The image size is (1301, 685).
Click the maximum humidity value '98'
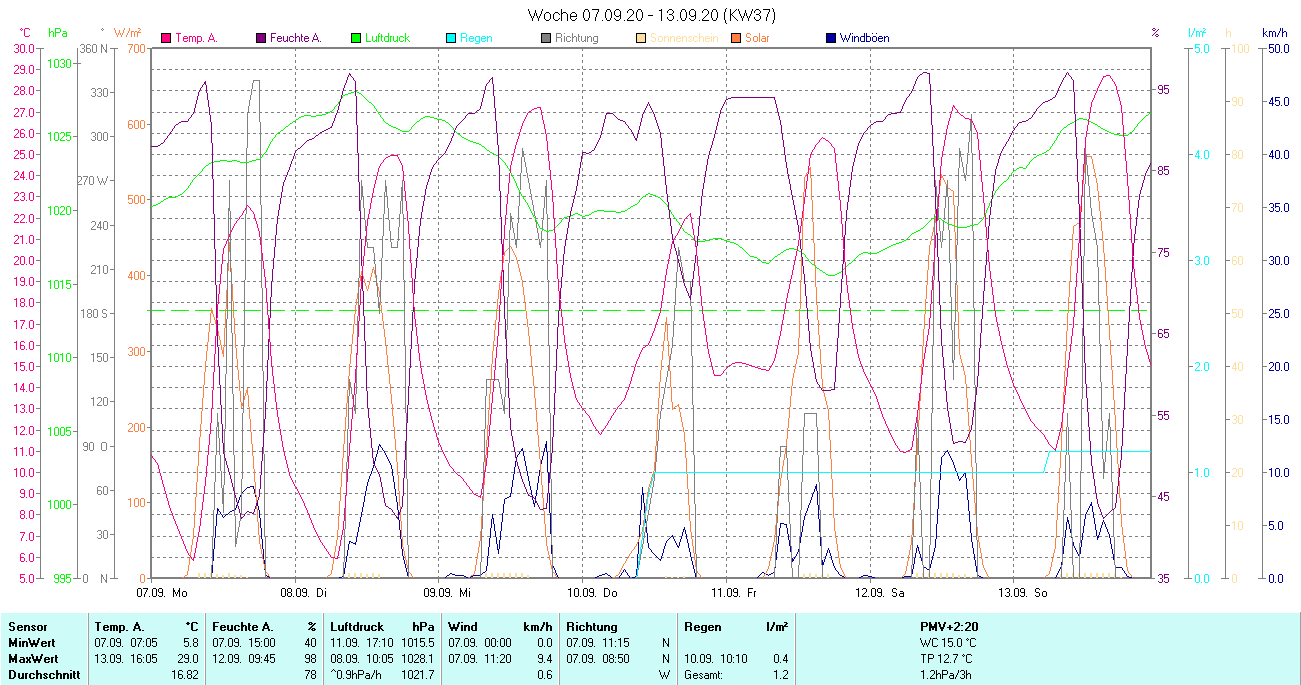(x=310, y=659)
